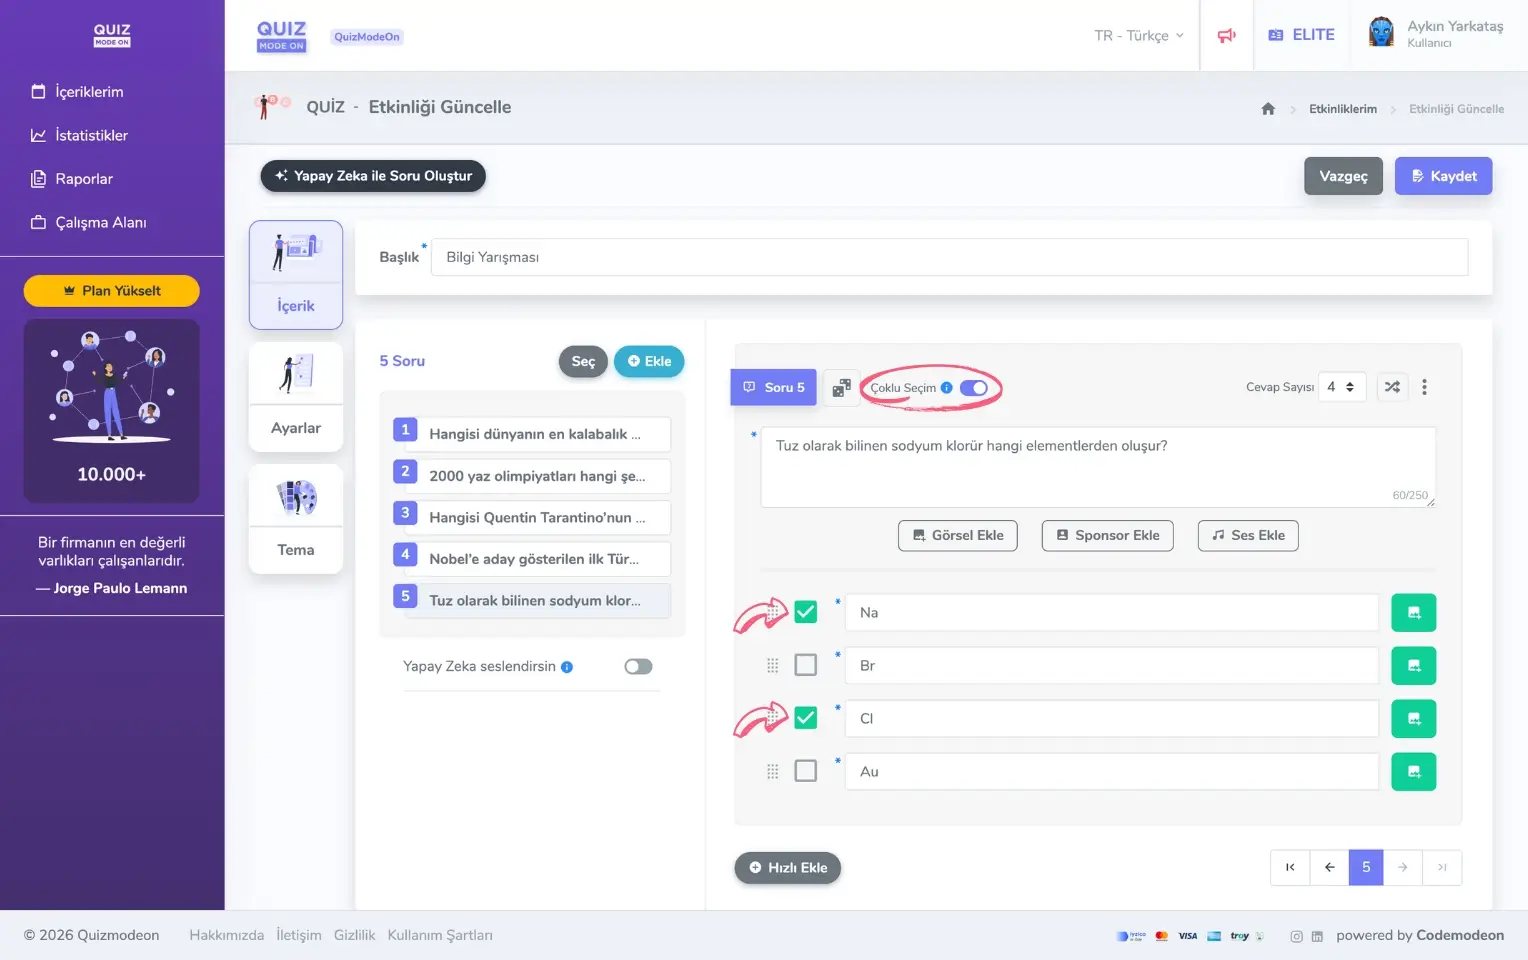Go to previous question with left arrow

pos(1329,868)
